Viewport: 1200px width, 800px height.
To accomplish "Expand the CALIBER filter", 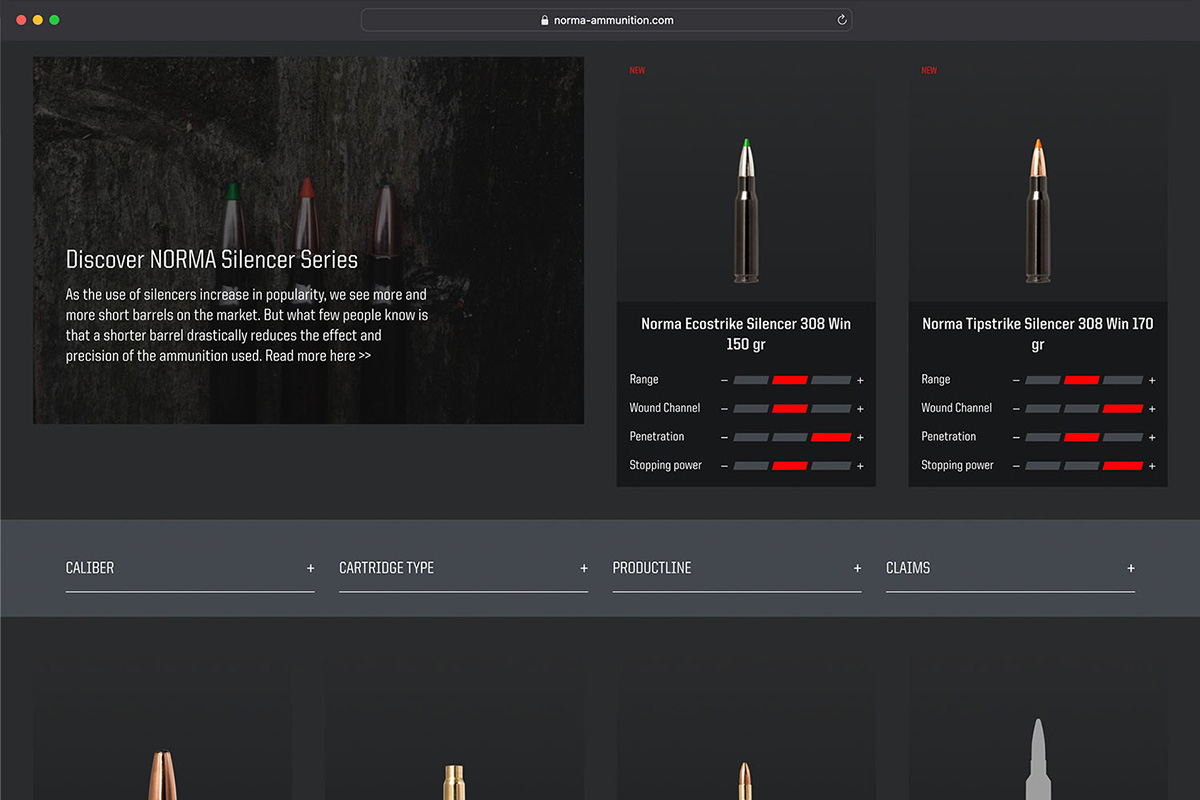I will [190, 568].
